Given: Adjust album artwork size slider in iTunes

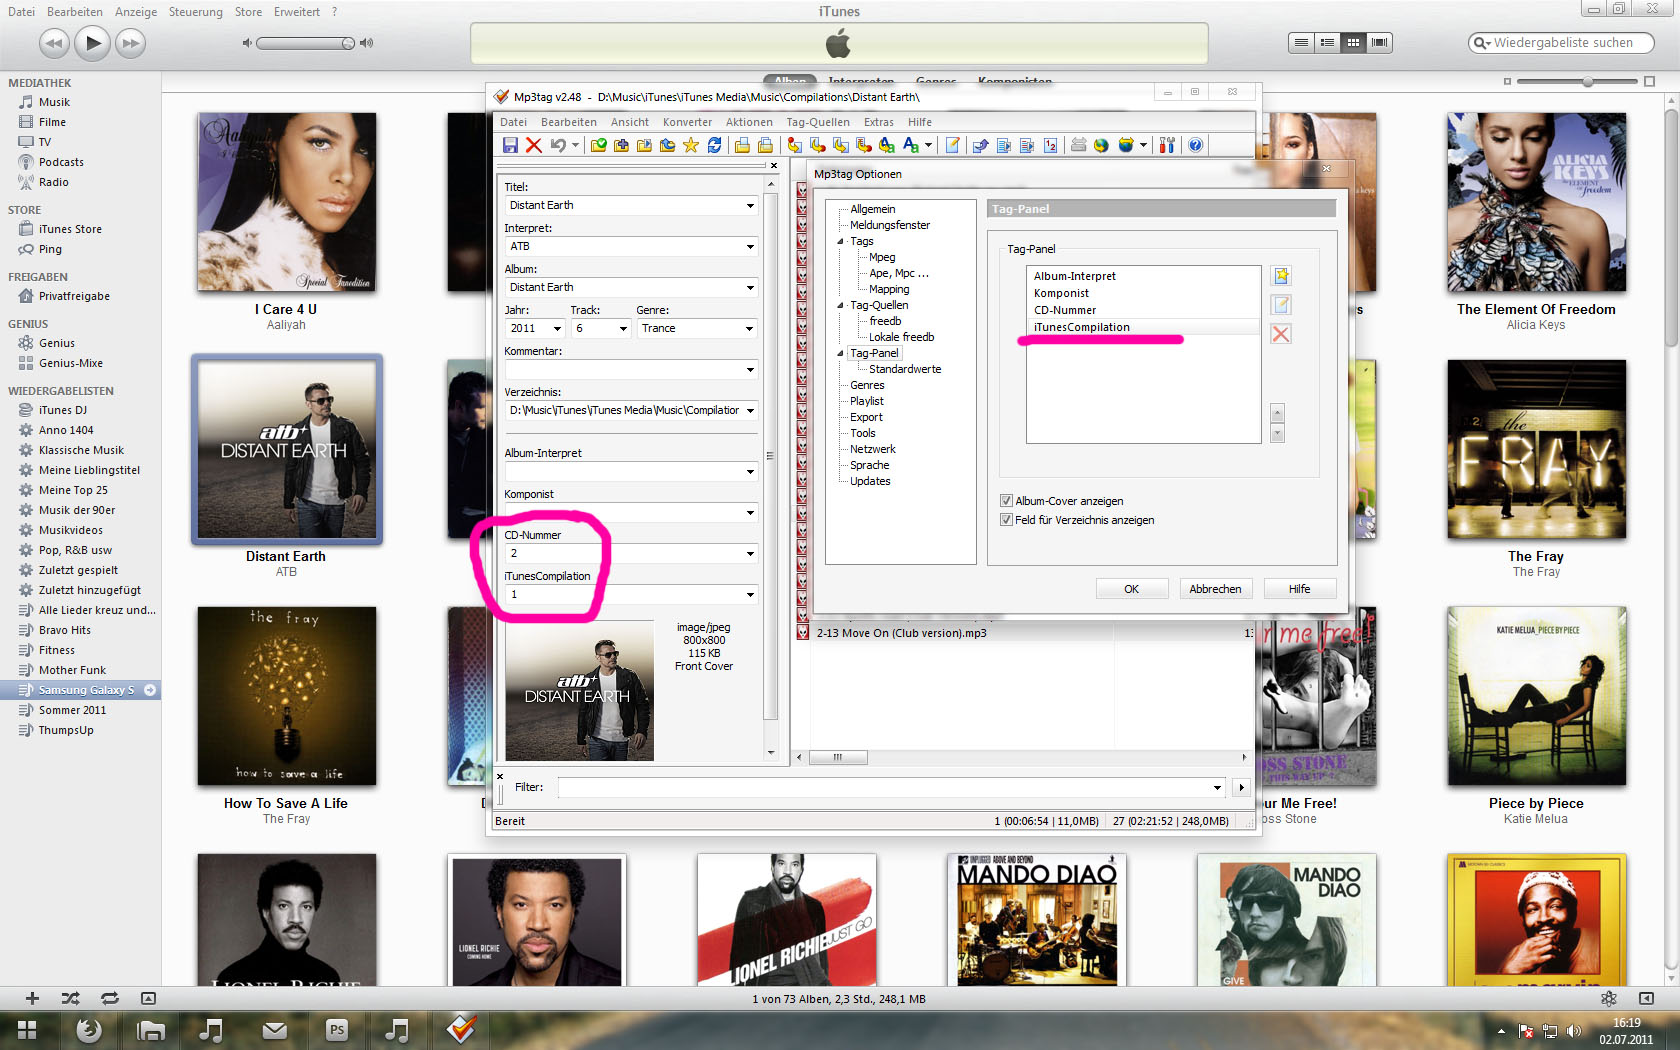Looking at the screenshot, I should 1587,81.
